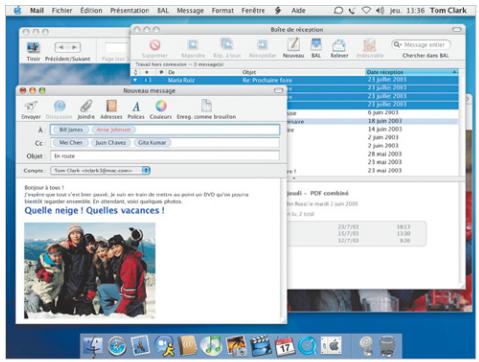Open Safari from the Dock
The height and width of the screenshot is (362, 479).
coord(117,346)
